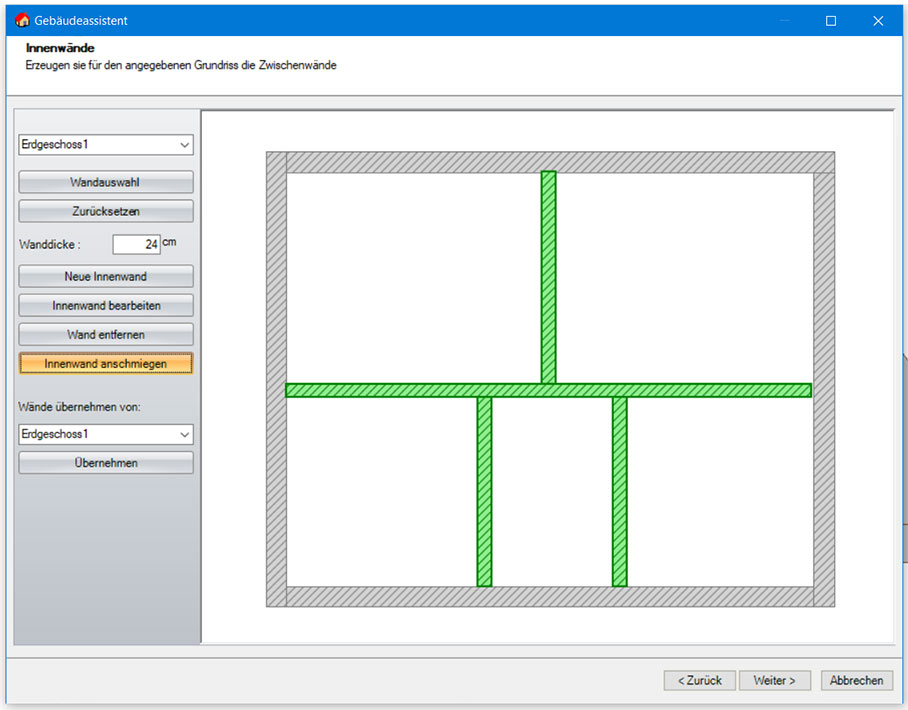Open the 'Wände übernehmen von' dropdown

tap(106, 434)
